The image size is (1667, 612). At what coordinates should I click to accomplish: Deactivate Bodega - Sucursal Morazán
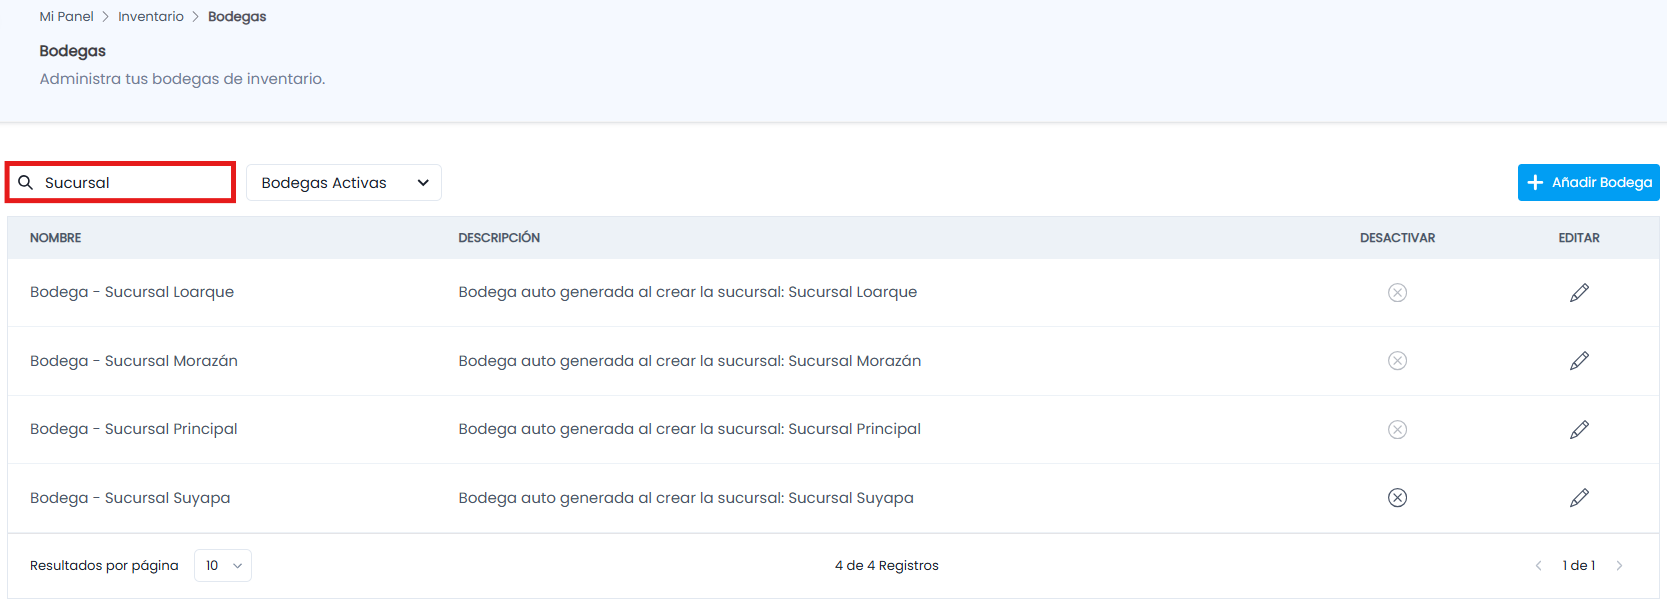[1397, 361]
